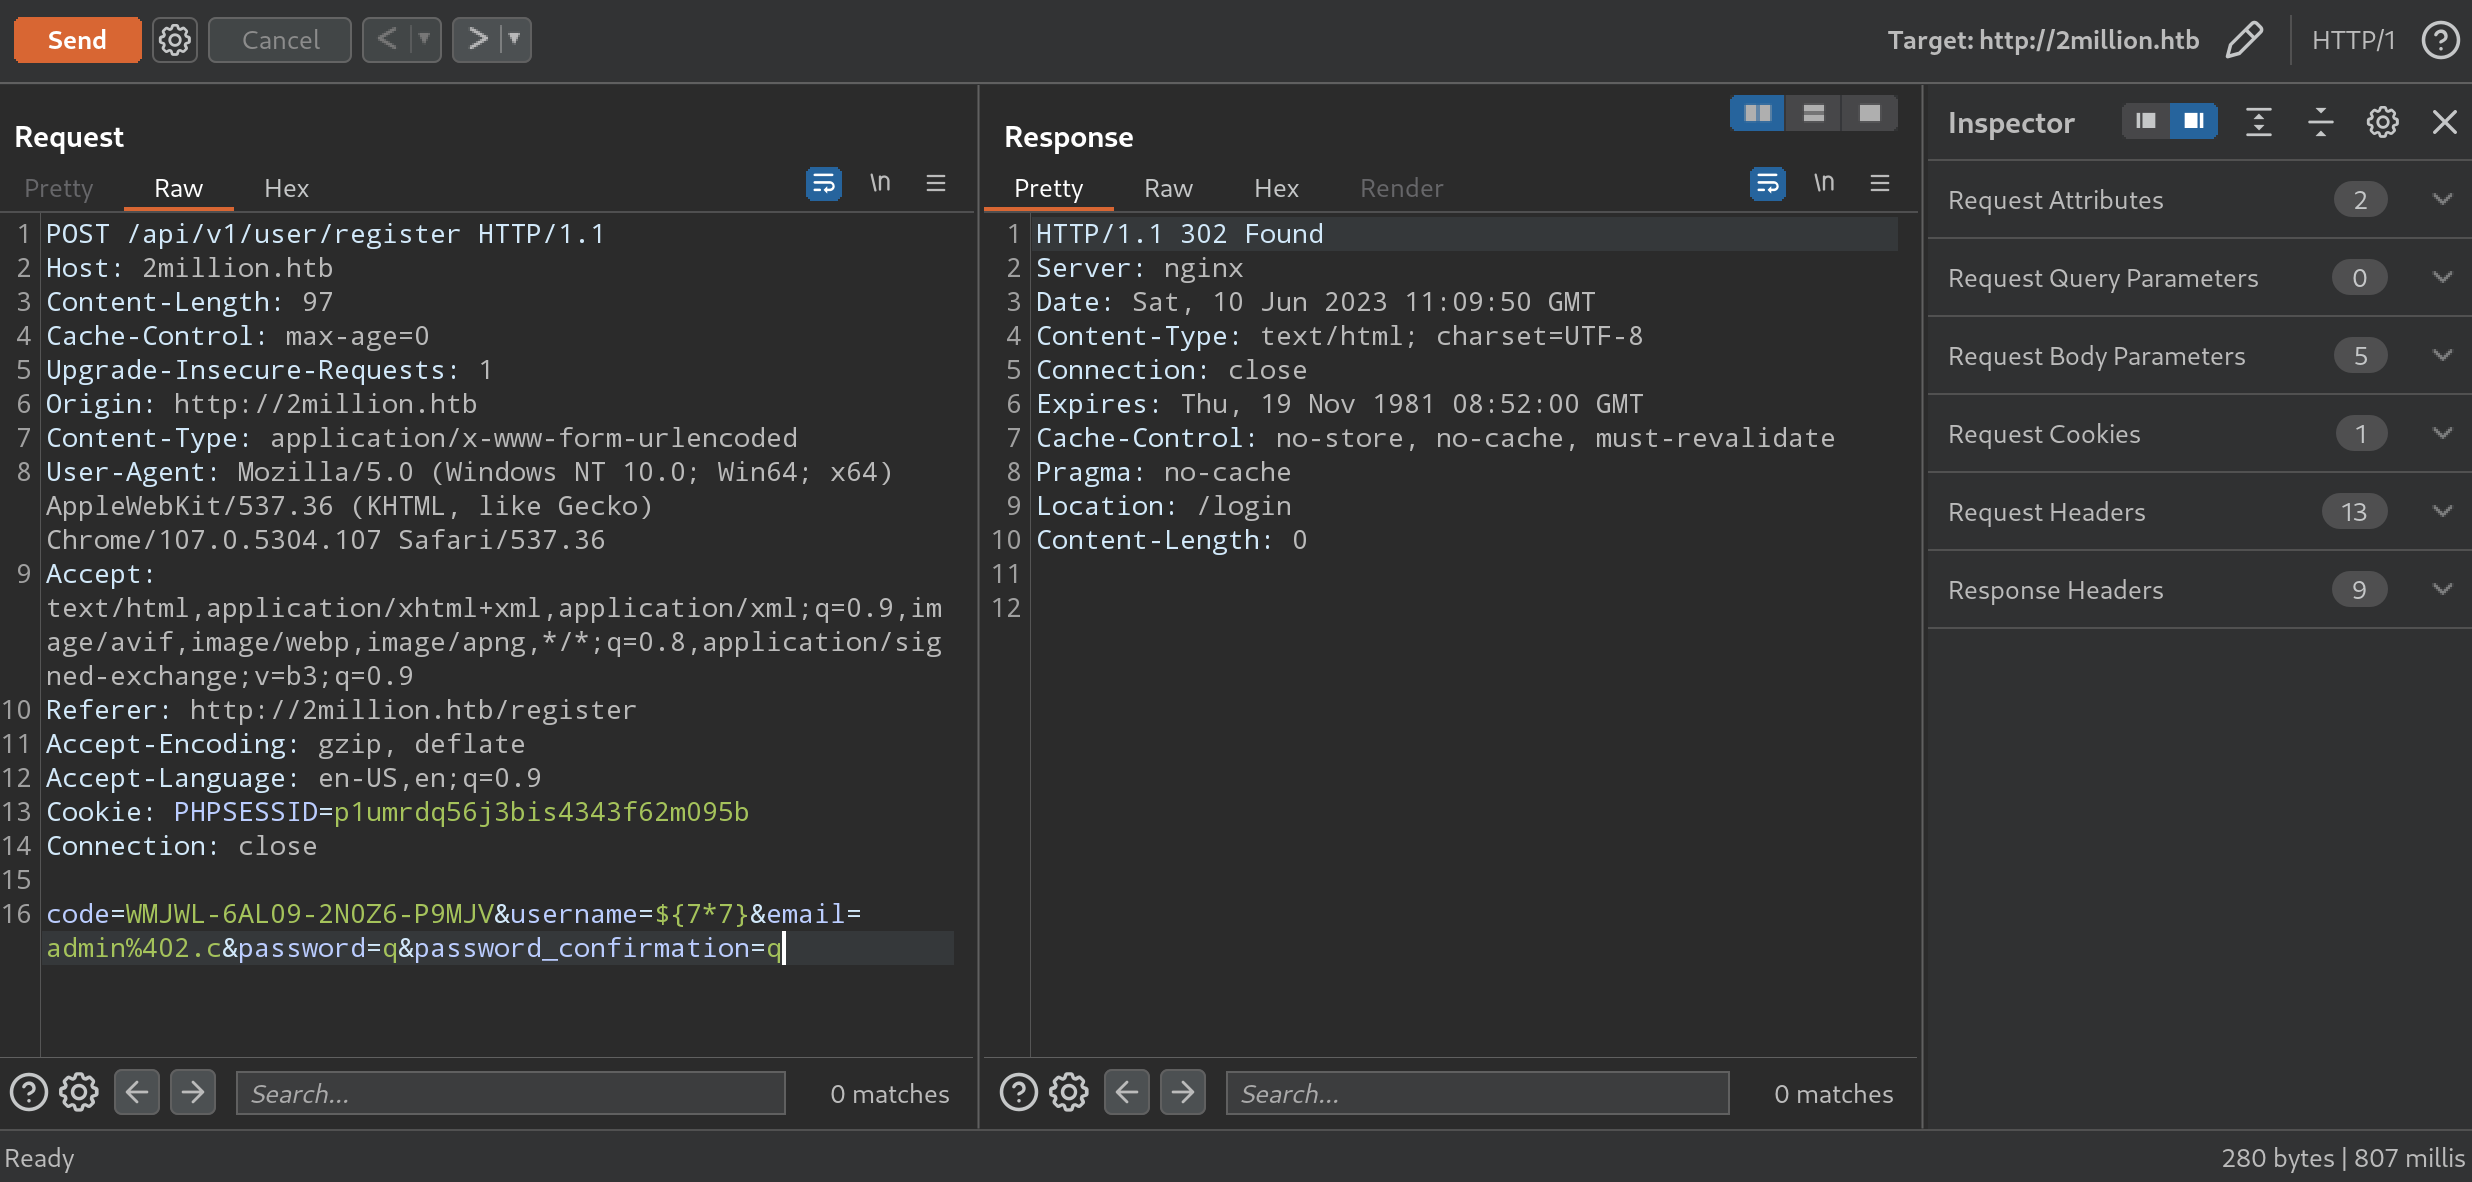Jump to the next Request search match
Image resolution: width=2472 pixels, height=1182 pixels.
click(193, 1092)
